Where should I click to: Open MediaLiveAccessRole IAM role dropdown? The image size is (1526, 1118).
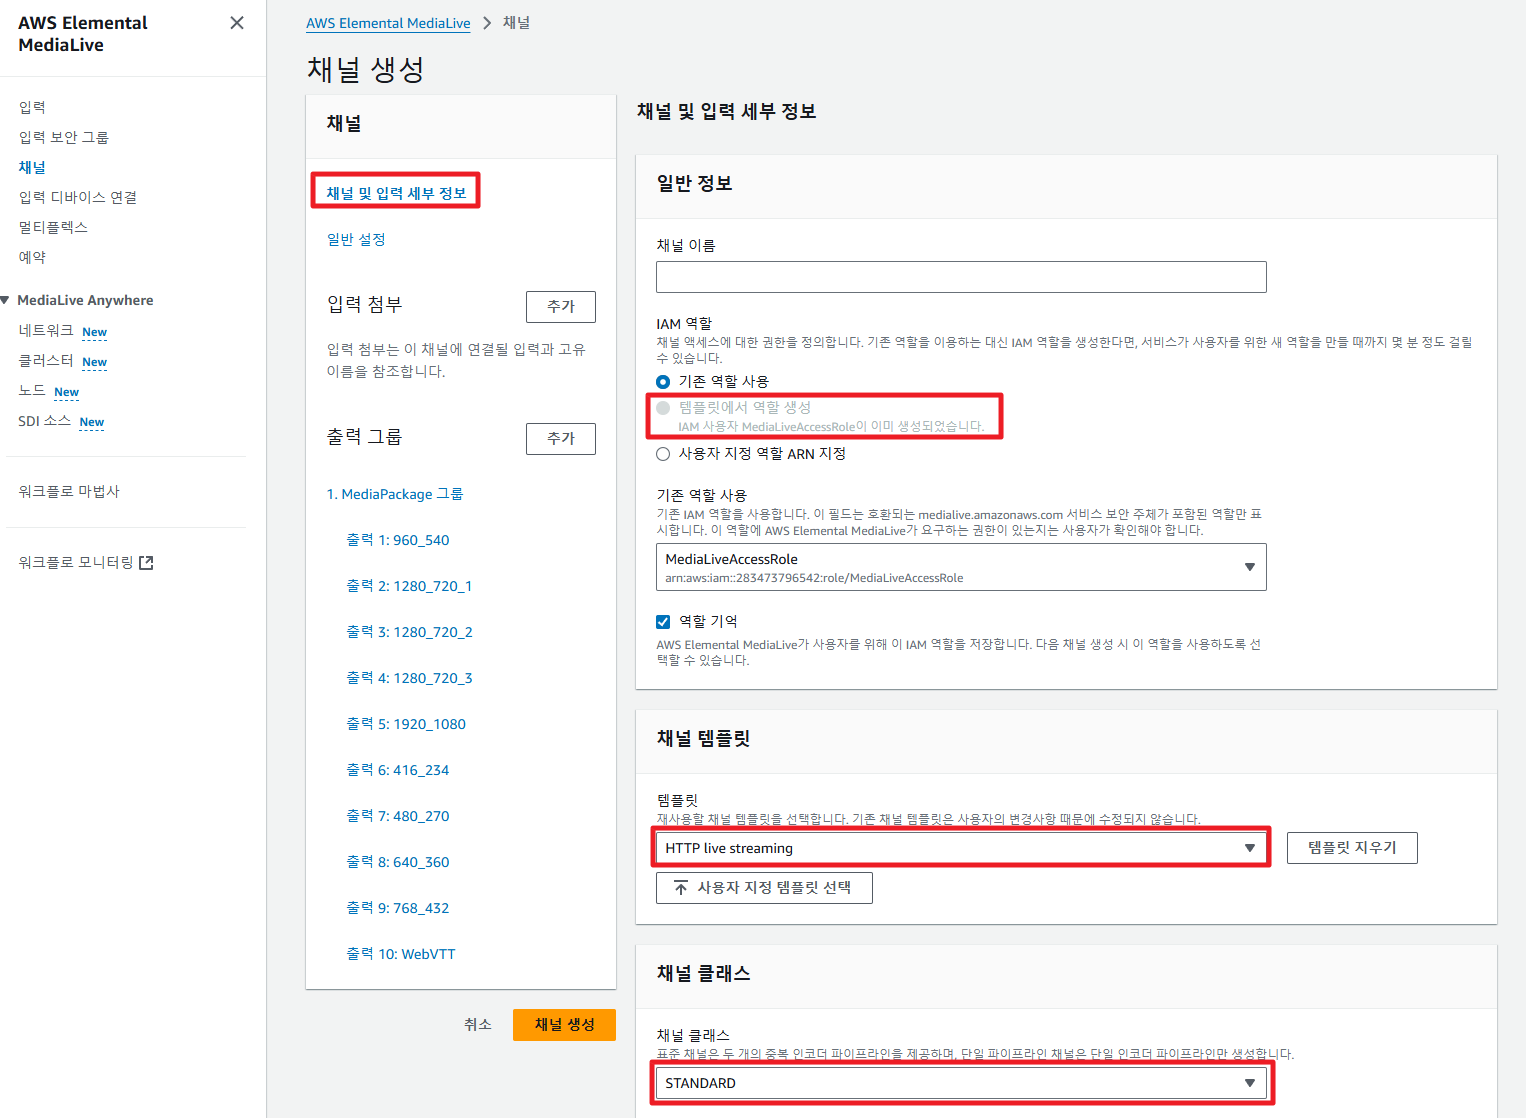(x=961, y=567)
